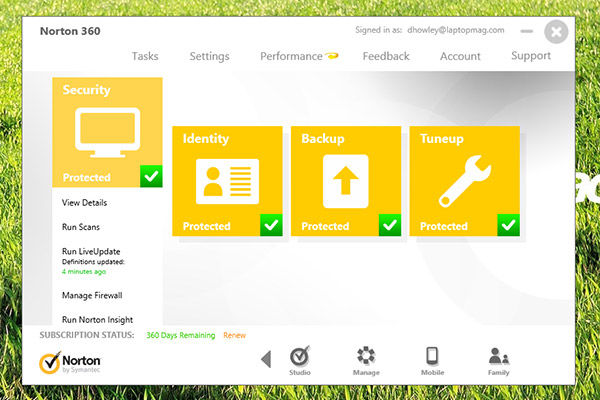Click 'Definitions updated:' text

(93, 262)
